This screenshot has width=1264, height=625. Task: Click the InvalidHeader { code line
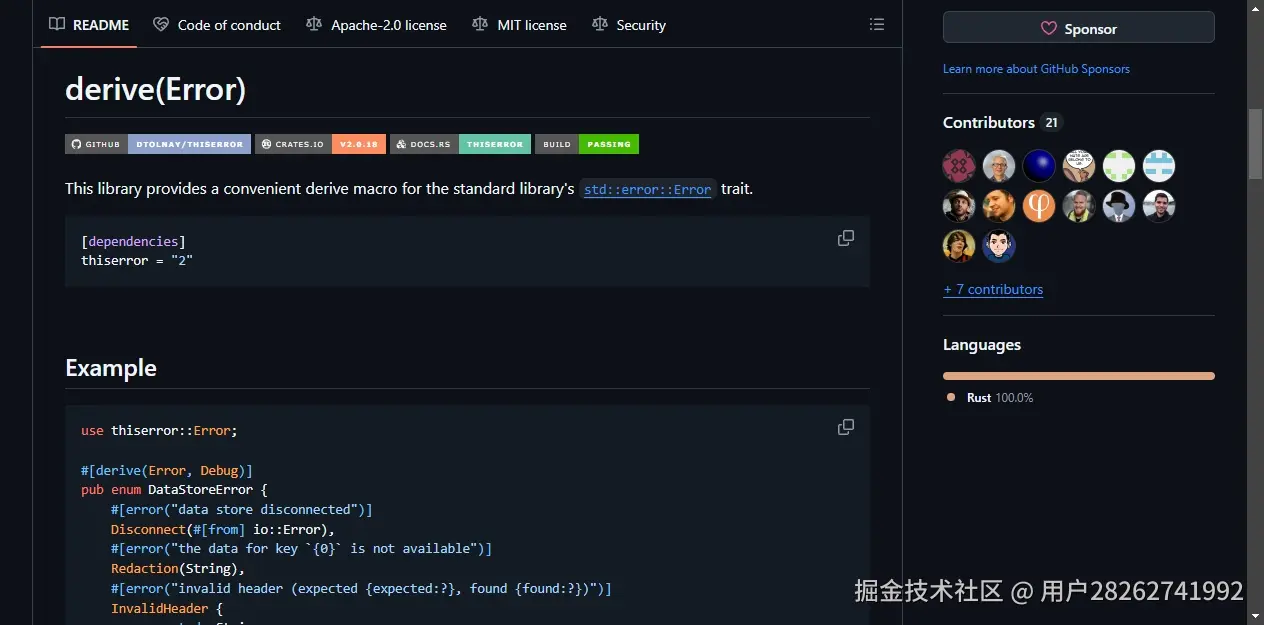(x=167, y=608)
